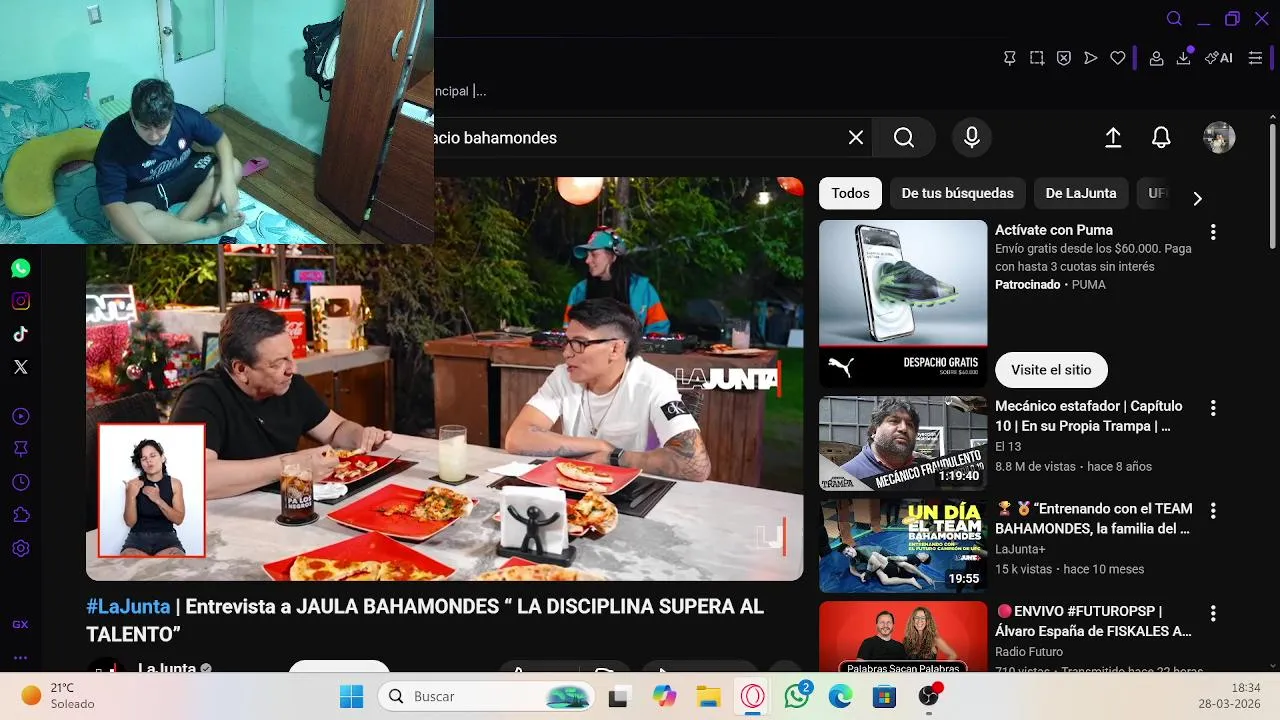Click the YouTube search text field

tap(637, 138)
